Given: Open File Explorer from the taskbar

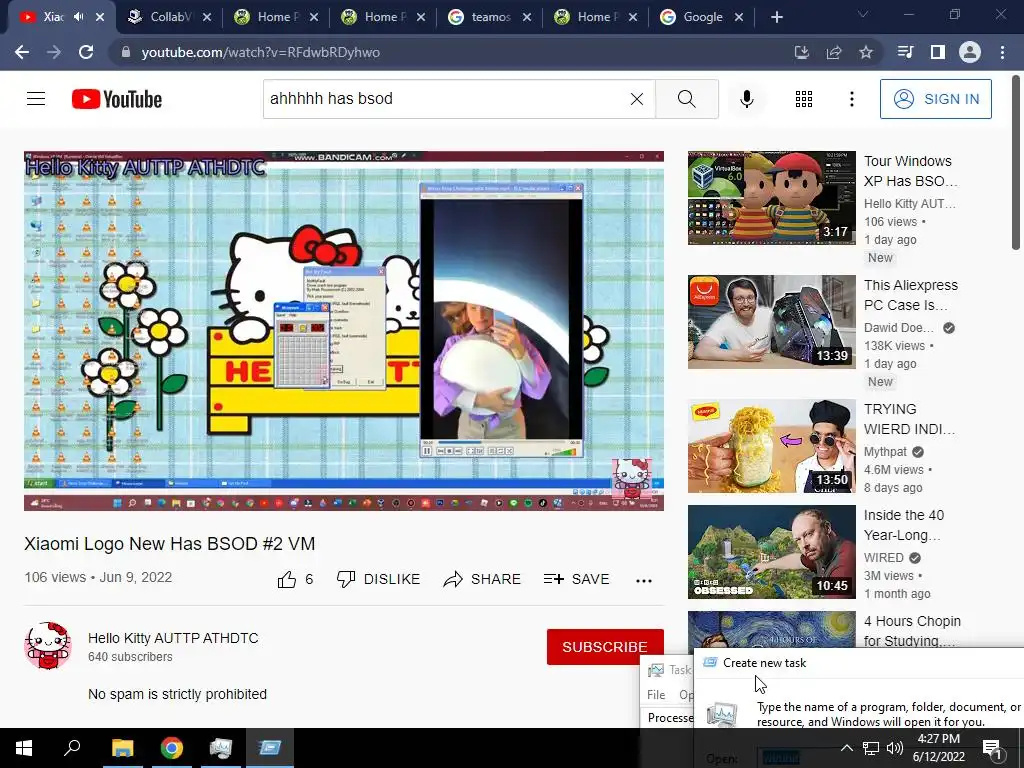Looking at the screenshot, I should click(x=122, y=748).
